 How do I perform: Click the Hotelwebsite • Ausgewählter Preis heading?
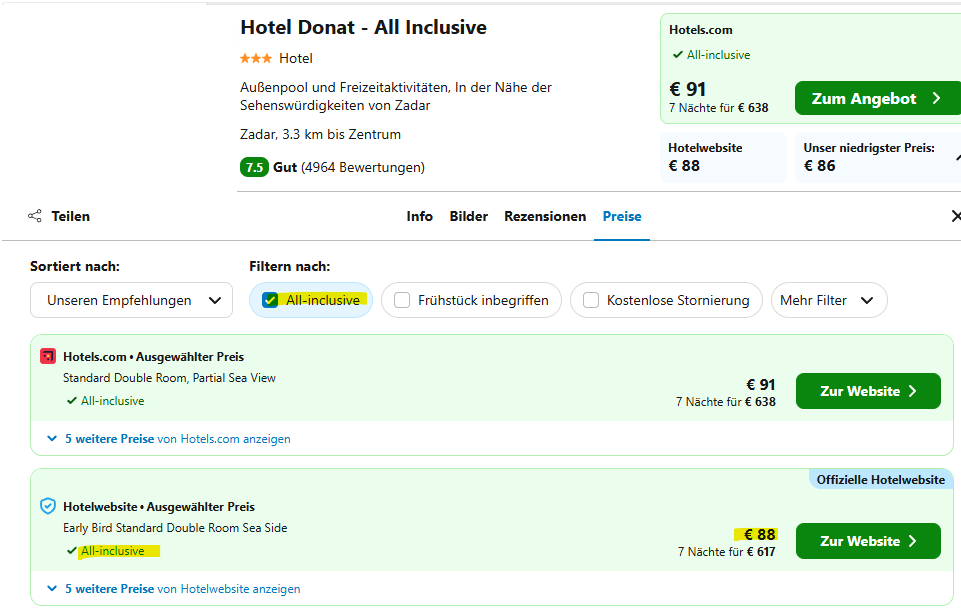pos(159,507)
